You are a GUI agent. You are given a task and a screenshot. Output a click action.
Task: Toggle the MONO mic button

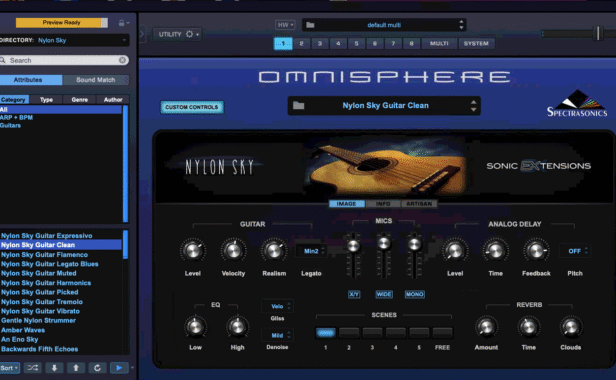click(x=414, y=294)
